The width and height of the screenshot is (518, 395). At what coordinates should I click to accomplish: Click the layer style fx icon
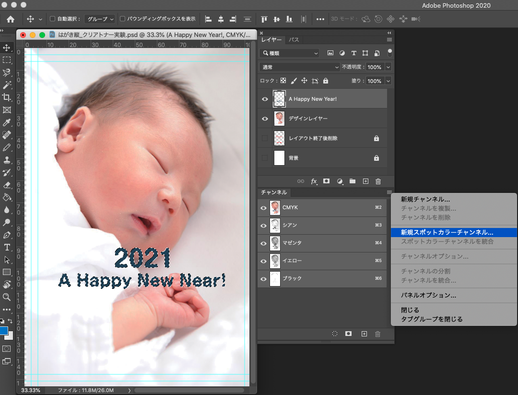pyautogui.click(x=314, y=181)
